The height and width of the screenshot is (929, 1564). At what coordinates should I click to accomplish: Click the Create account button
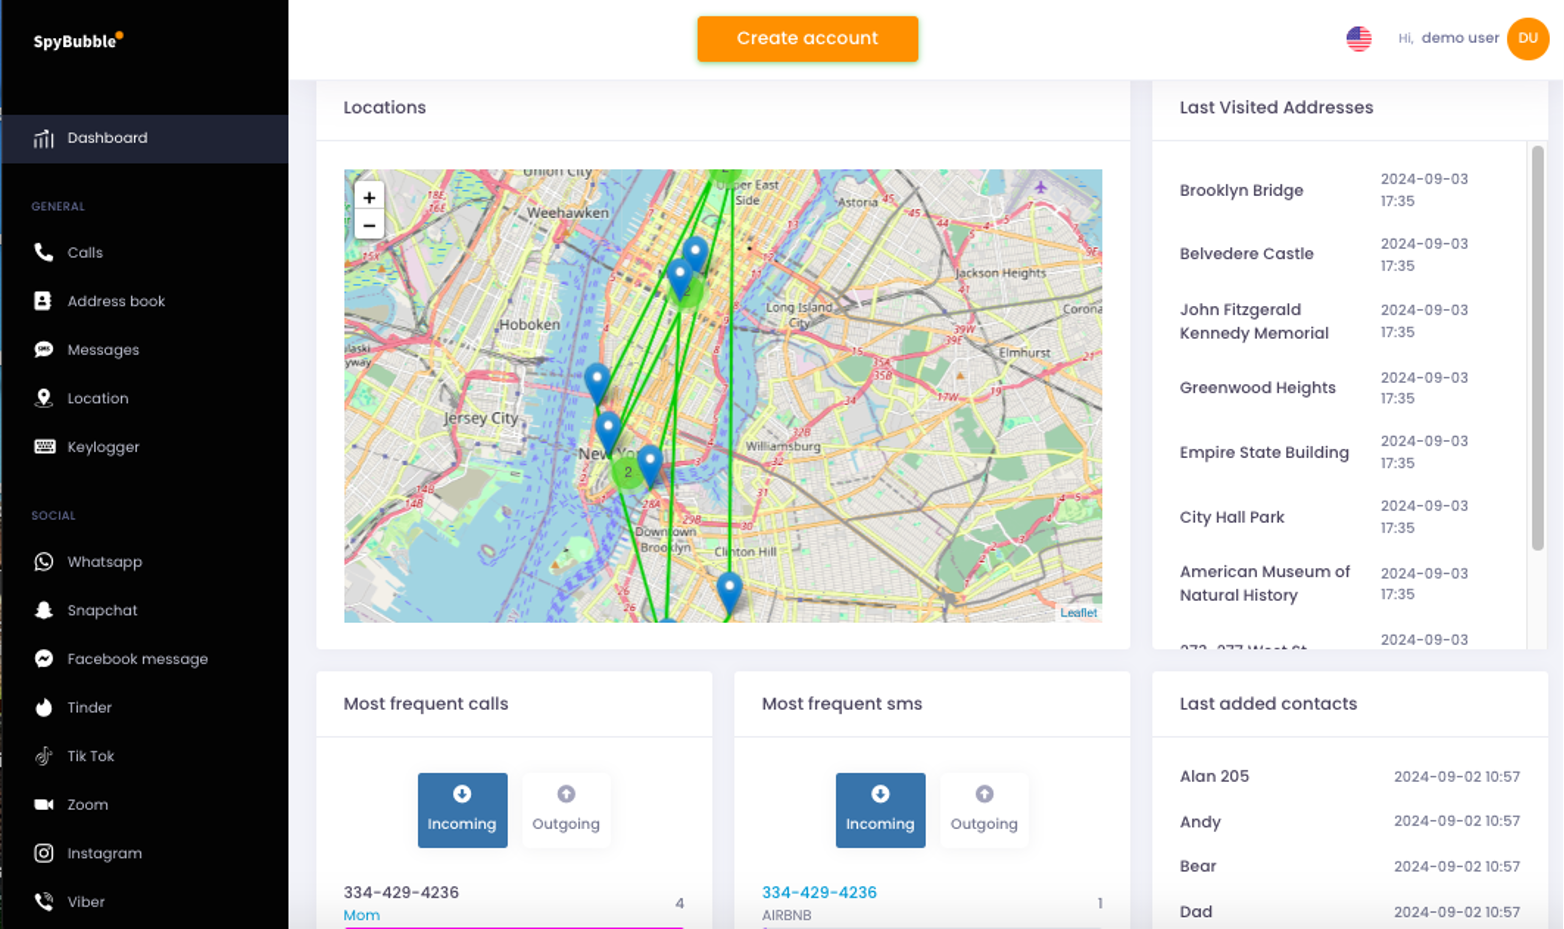click(x=807, y=39)
